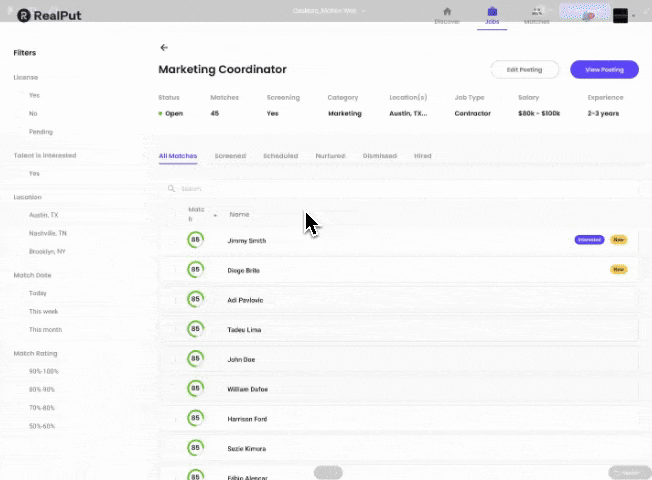This screenshot has width=652, height=480.
Task: Switch to the Dismissed tab
Action: pyautogui.click(x=379, y=156)
